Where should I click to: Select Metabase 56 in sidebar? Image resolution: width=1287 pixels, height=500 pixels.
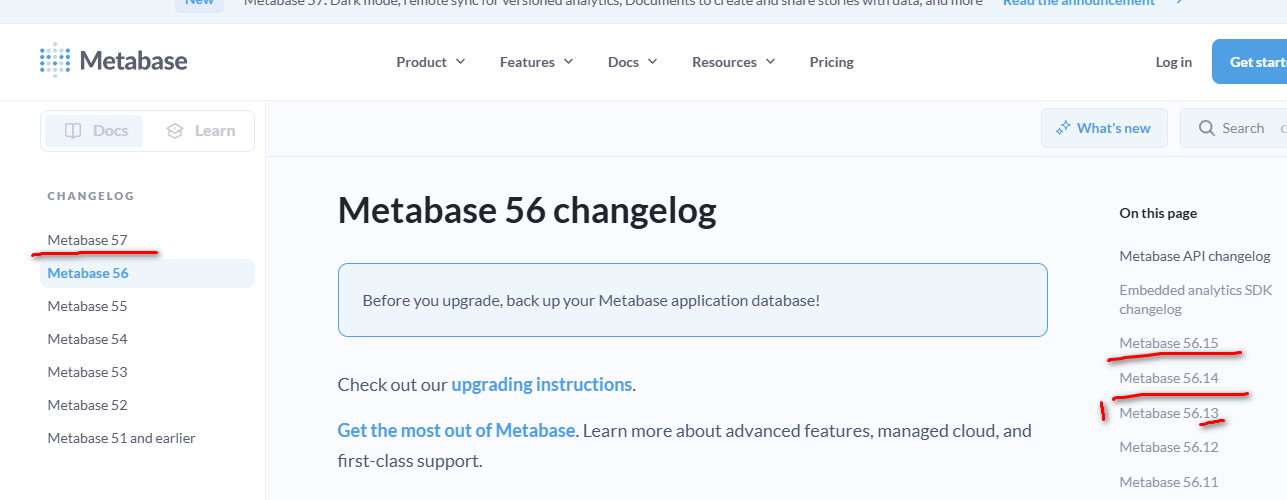[147, 273]
